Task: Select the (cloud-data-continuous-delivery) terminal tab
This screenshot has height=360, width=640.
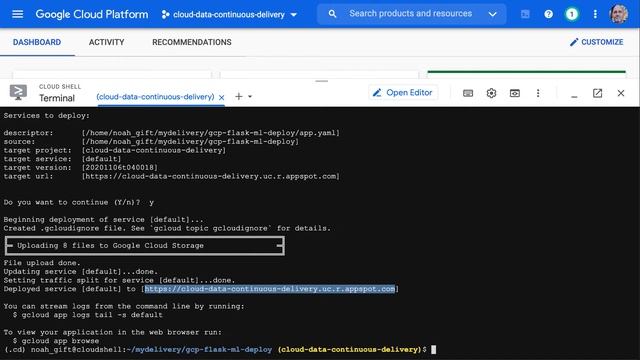Action: click(155, 97)
